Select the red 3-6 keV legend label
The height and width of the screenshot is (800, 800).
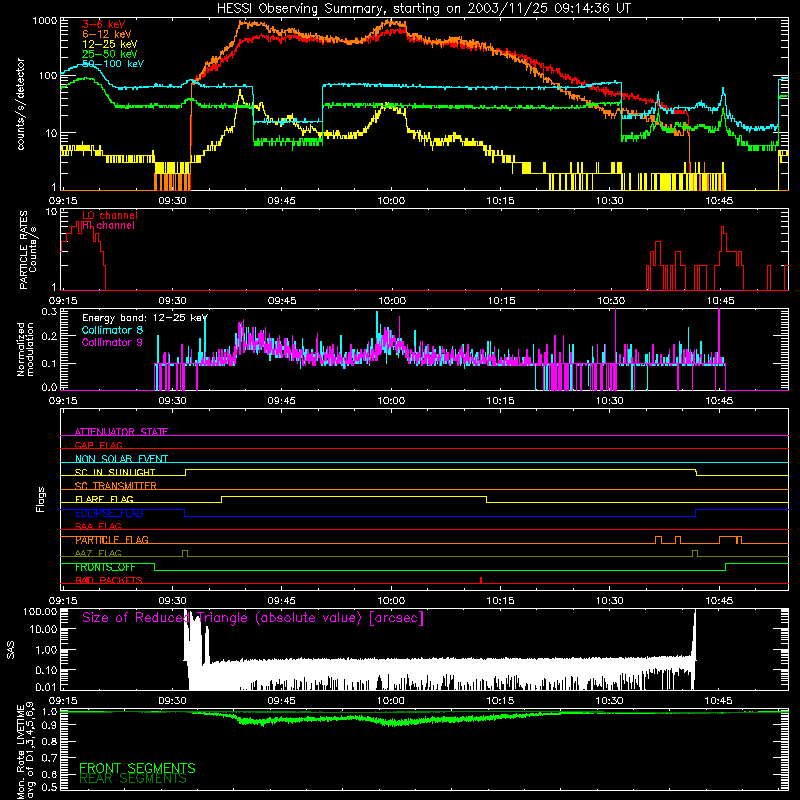104,24
